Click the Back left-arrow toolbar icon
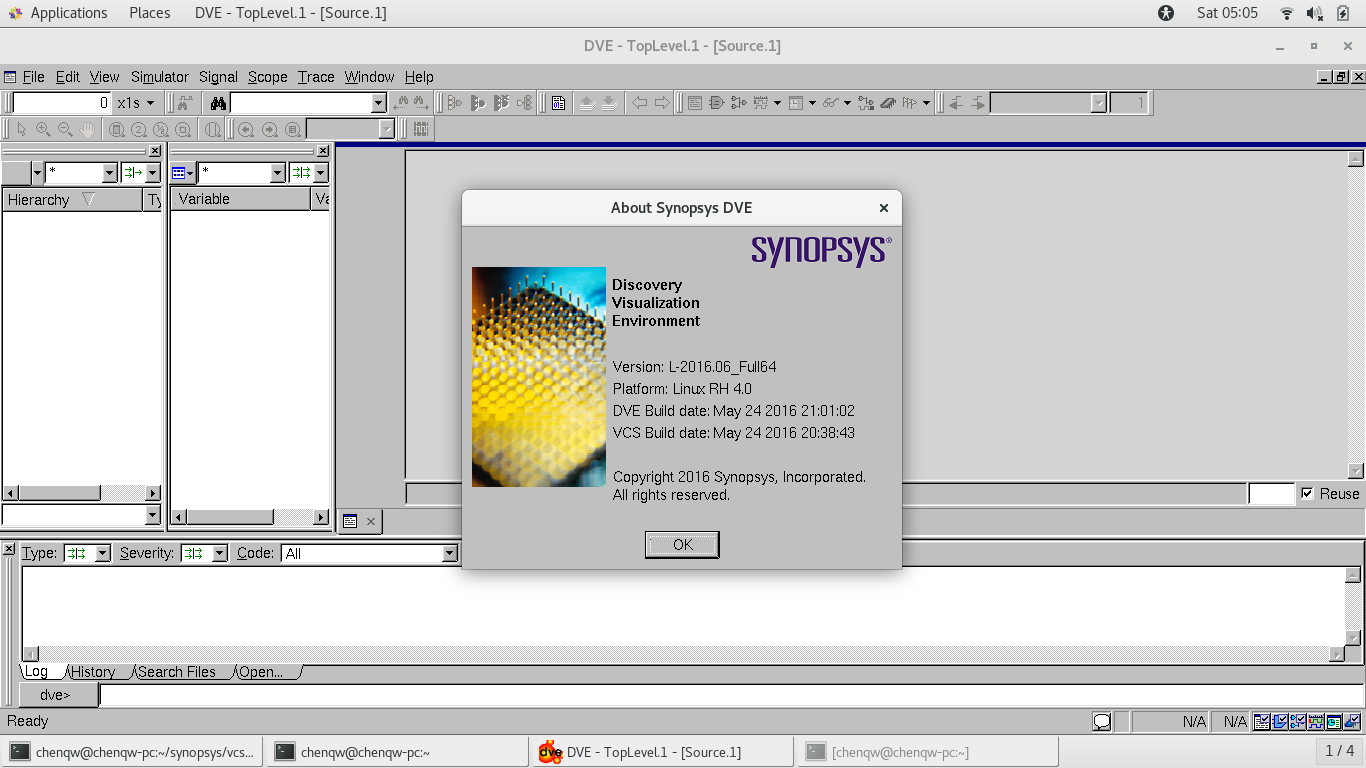This screenshot has height=768, width=1366. pos(640,103)
